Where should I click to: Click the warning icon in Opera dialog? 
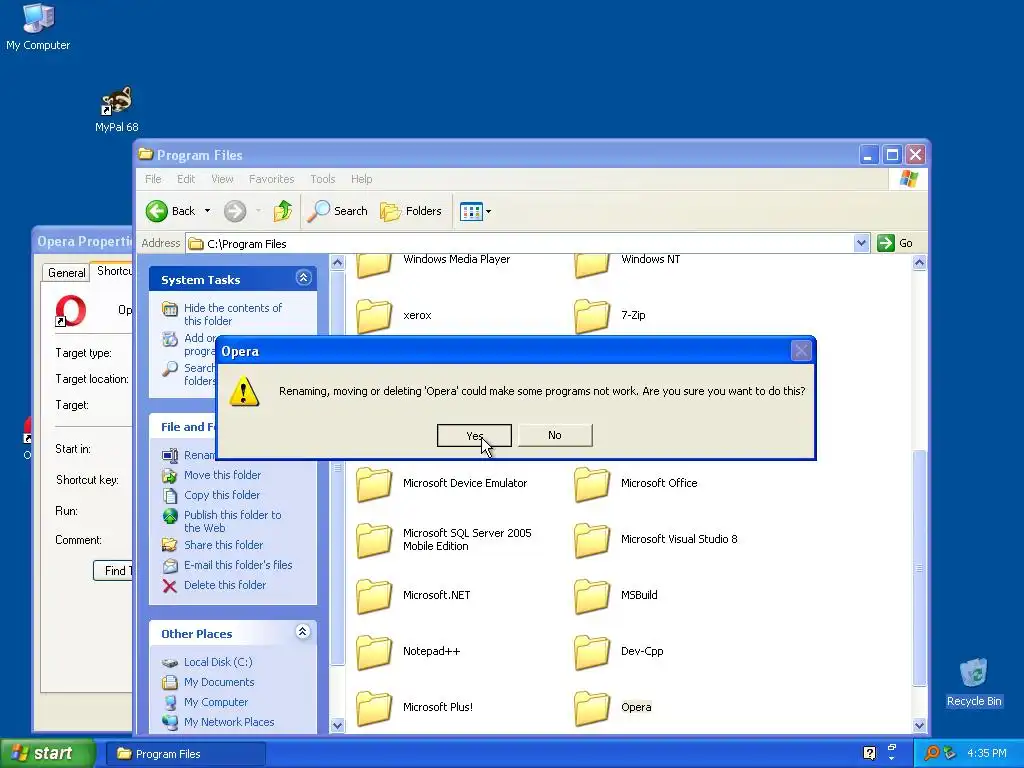click(x=244, y=391)
